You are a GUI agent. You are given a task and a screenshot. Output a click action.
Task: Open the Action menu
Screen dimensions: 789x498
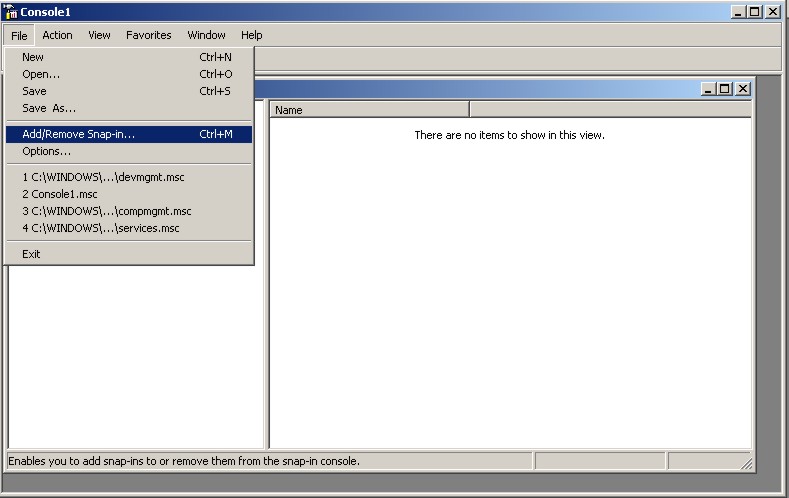pos(57,35)
